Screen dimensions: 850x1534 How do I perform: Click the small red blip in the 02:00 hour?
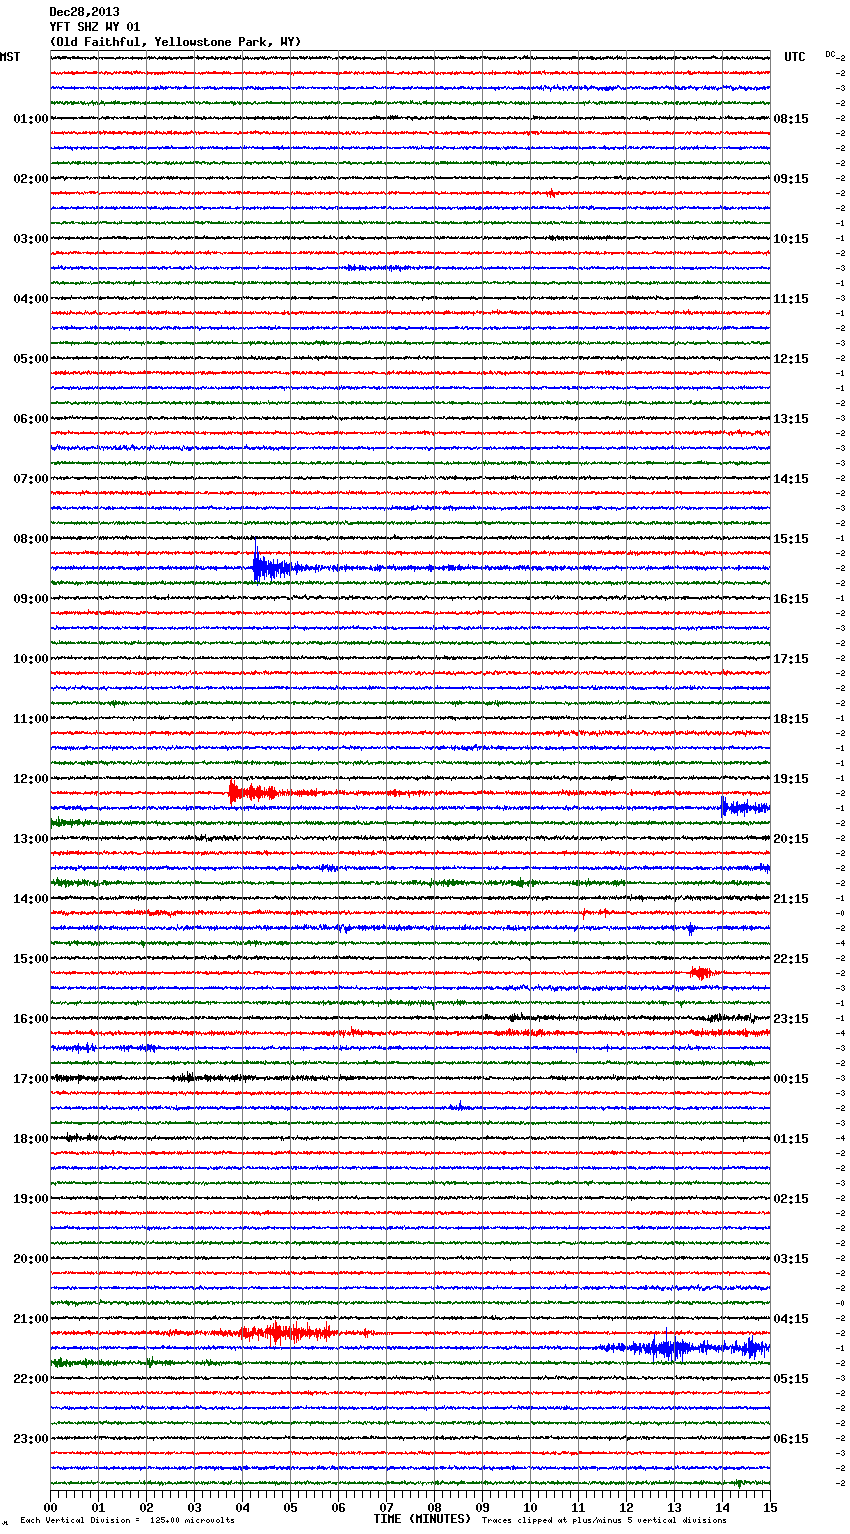[x=552, y=193]
